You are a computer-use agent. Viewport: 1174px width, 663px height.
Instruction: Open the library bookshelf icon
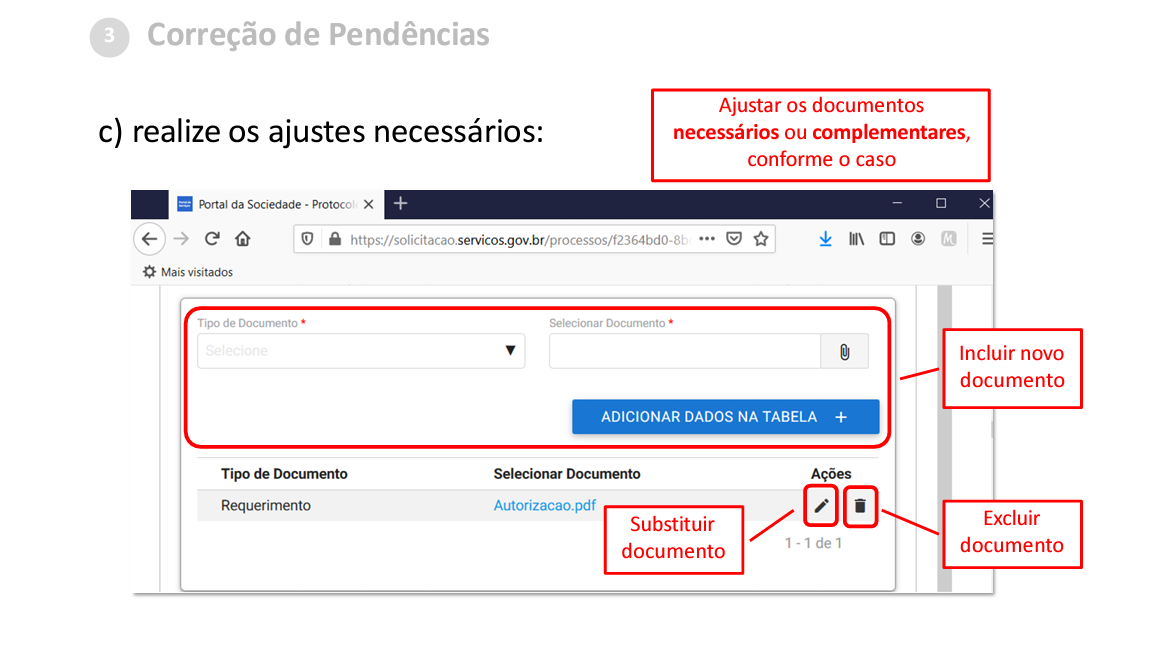856,239
